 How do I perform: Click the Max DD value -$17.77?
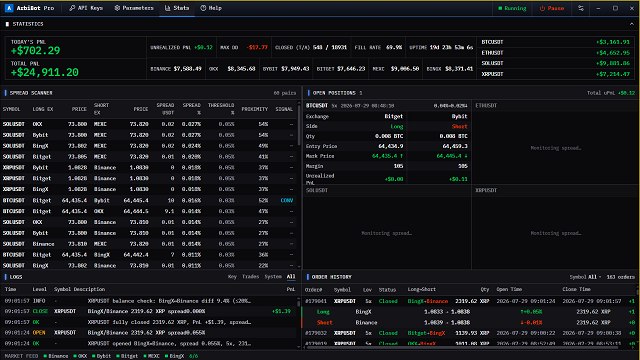click(257, 47)
